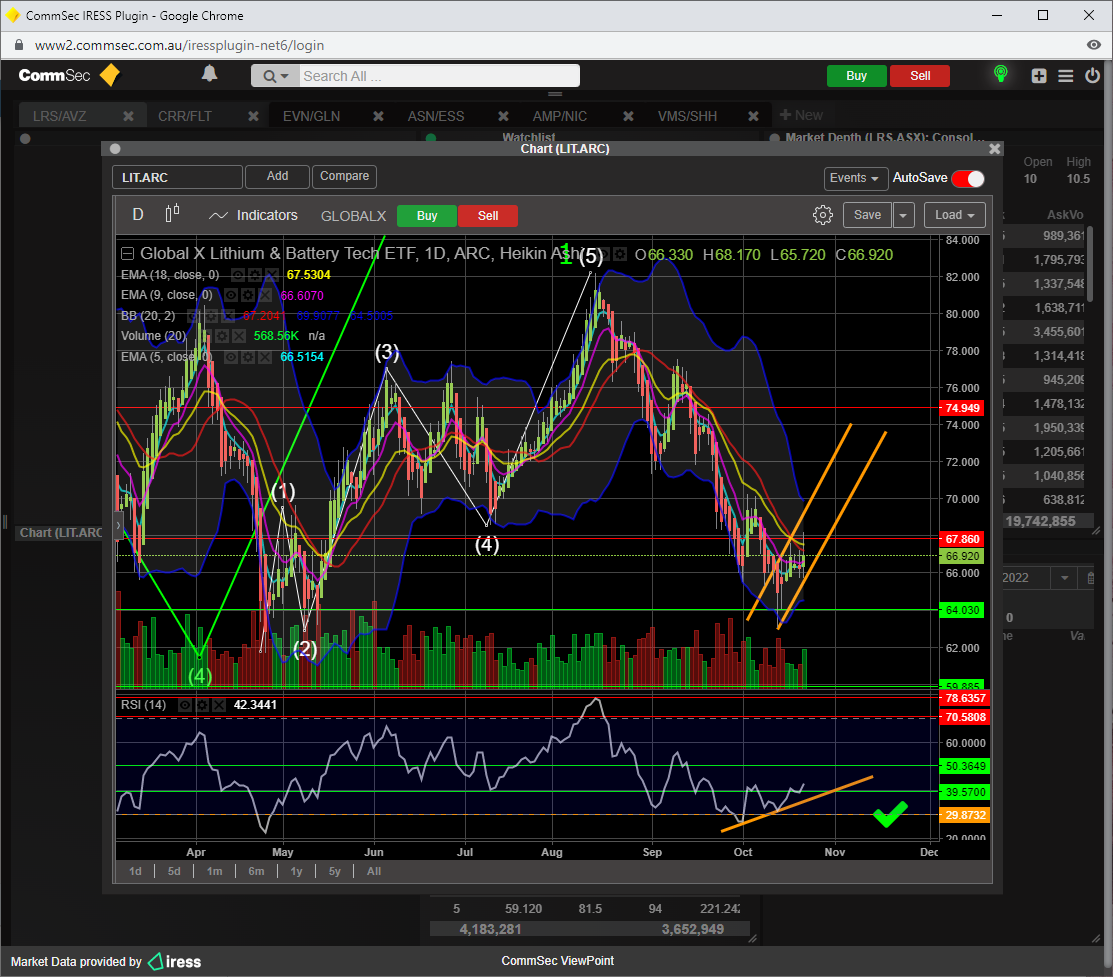Set chart range to 1m
Image resolution: width=1113 pixels, height=977 pixels.
point(214,871)
